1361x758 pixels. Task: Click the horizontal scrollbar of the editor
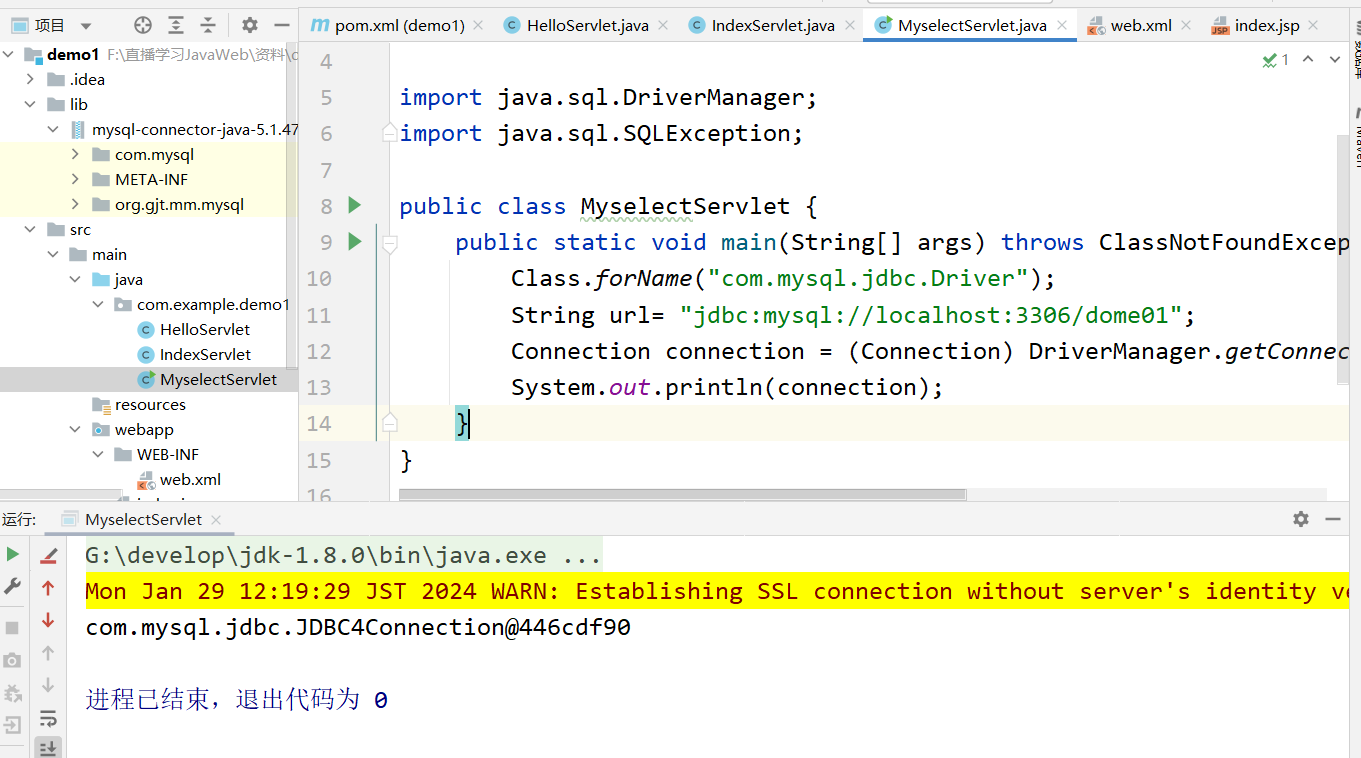click(x=682, y=494)
